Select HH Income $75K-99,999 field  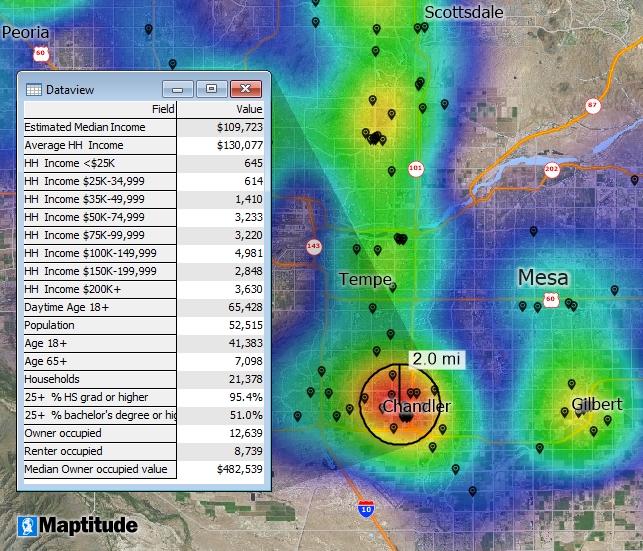coord(100,235)
